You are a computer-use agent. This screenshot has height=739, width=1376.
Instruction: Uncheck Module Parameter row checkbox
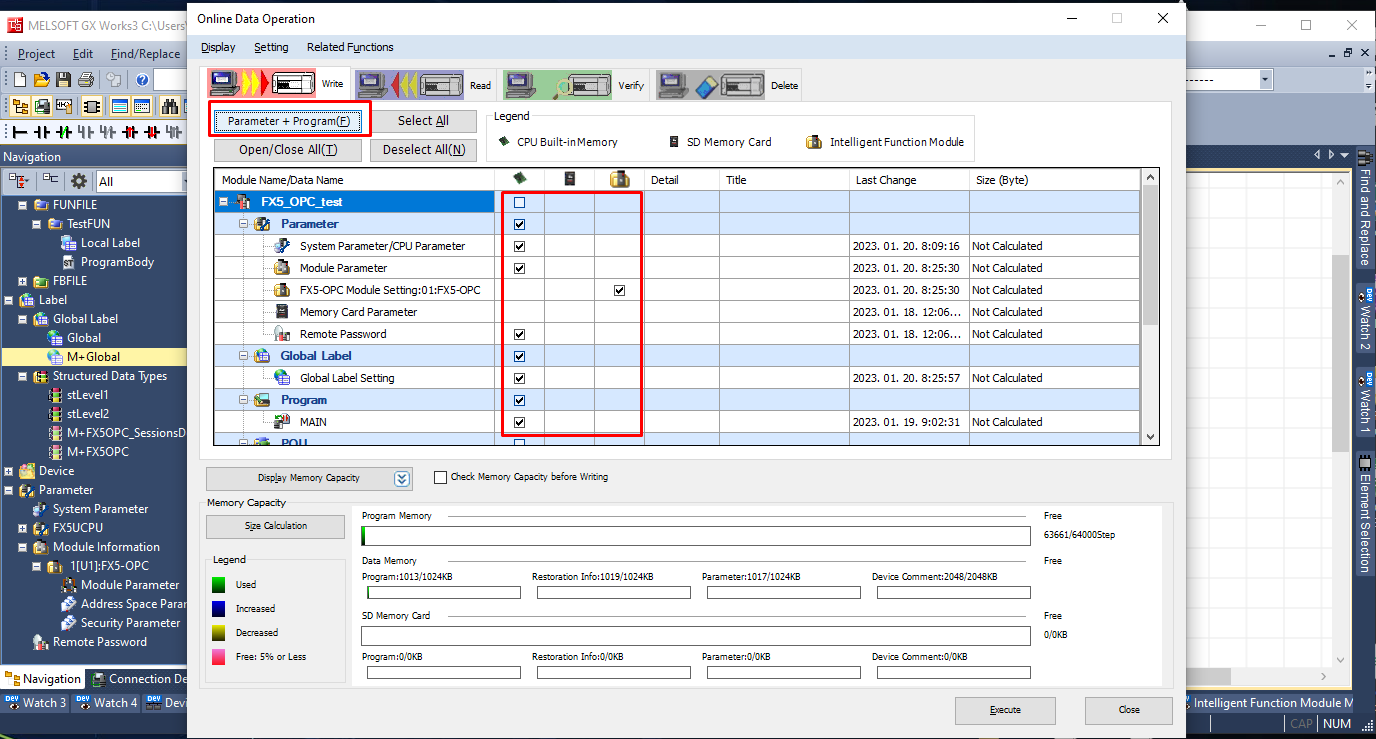519,268
